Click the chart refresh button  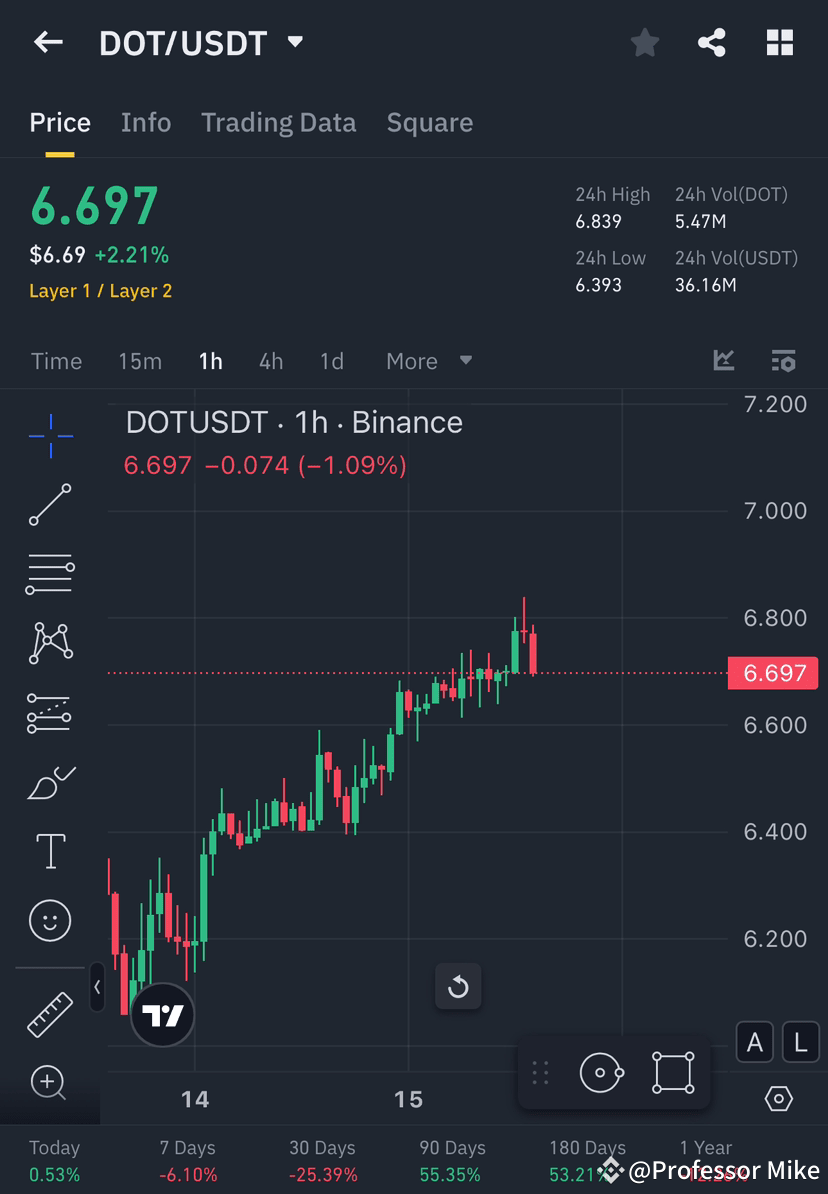click(x=458, y=986)
